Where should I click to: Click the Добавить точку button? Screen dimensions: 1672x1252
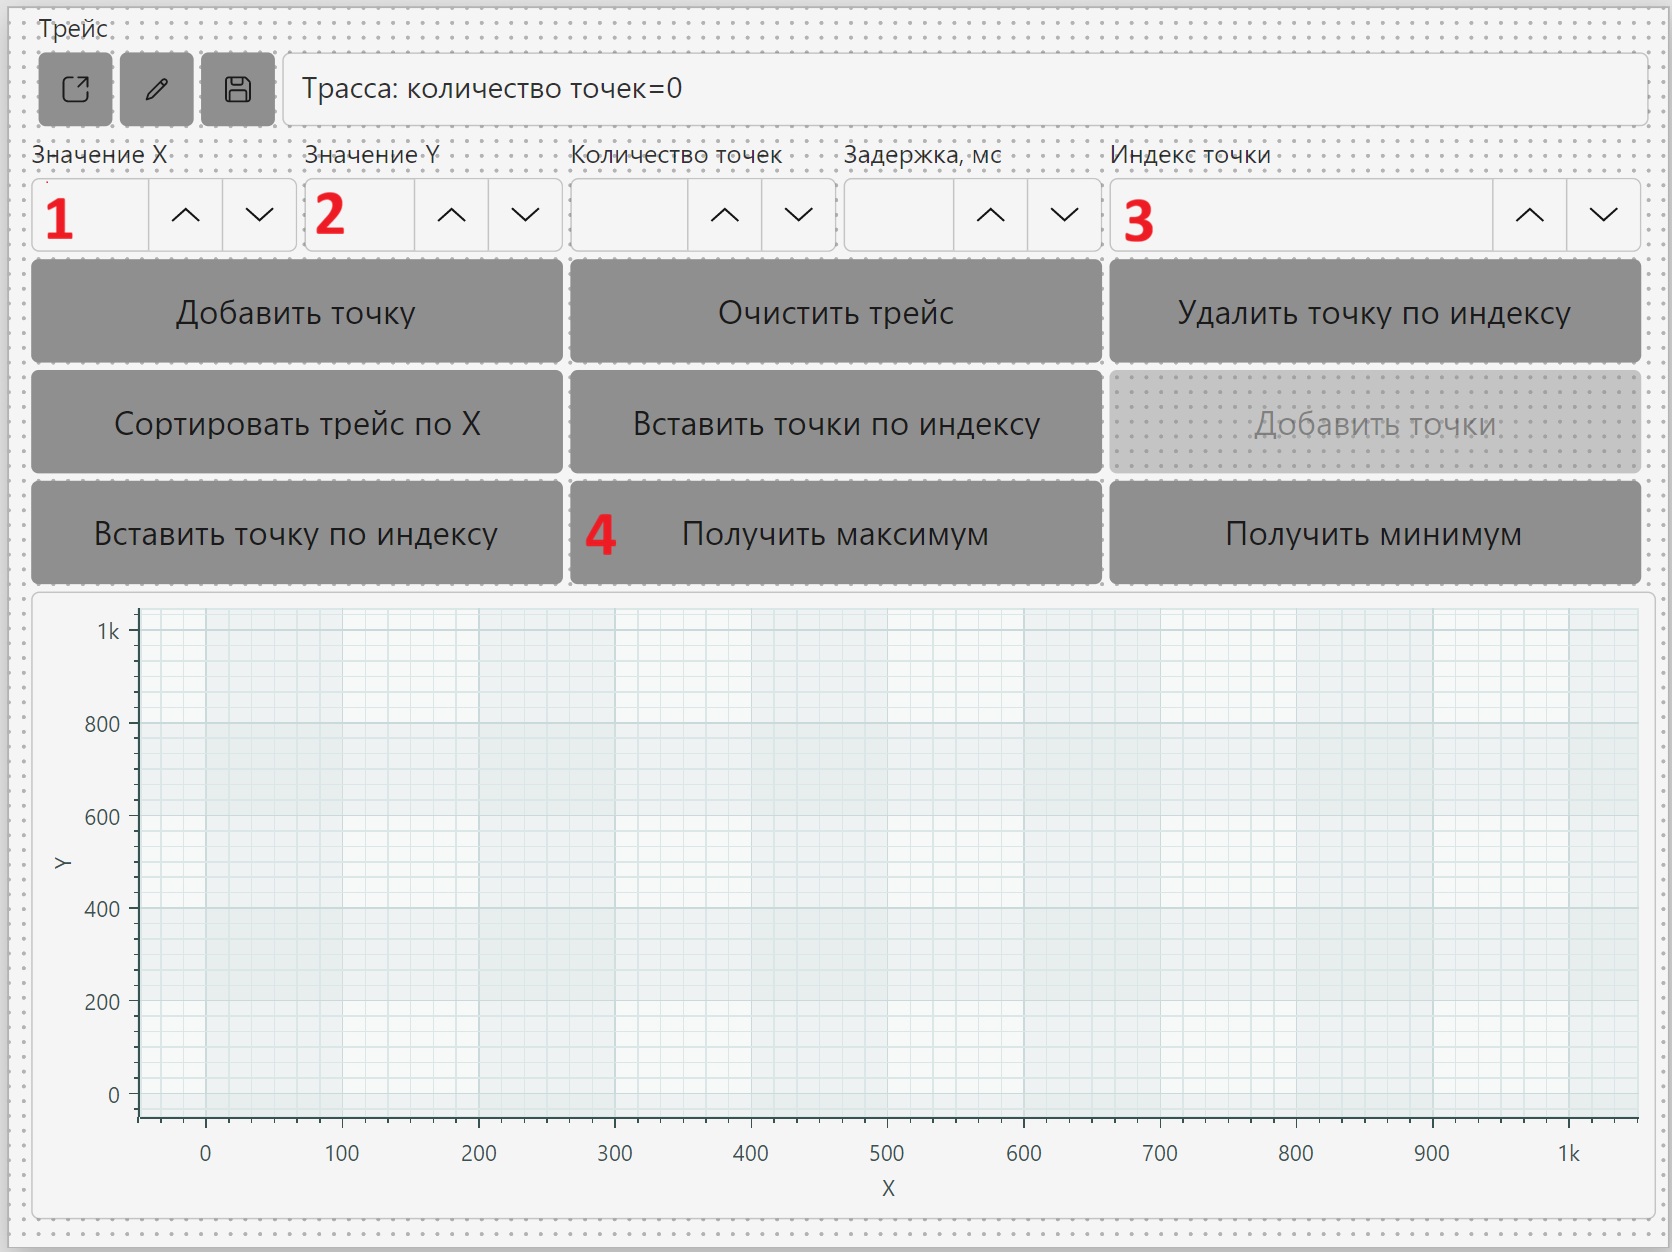[x=297, y=312]
